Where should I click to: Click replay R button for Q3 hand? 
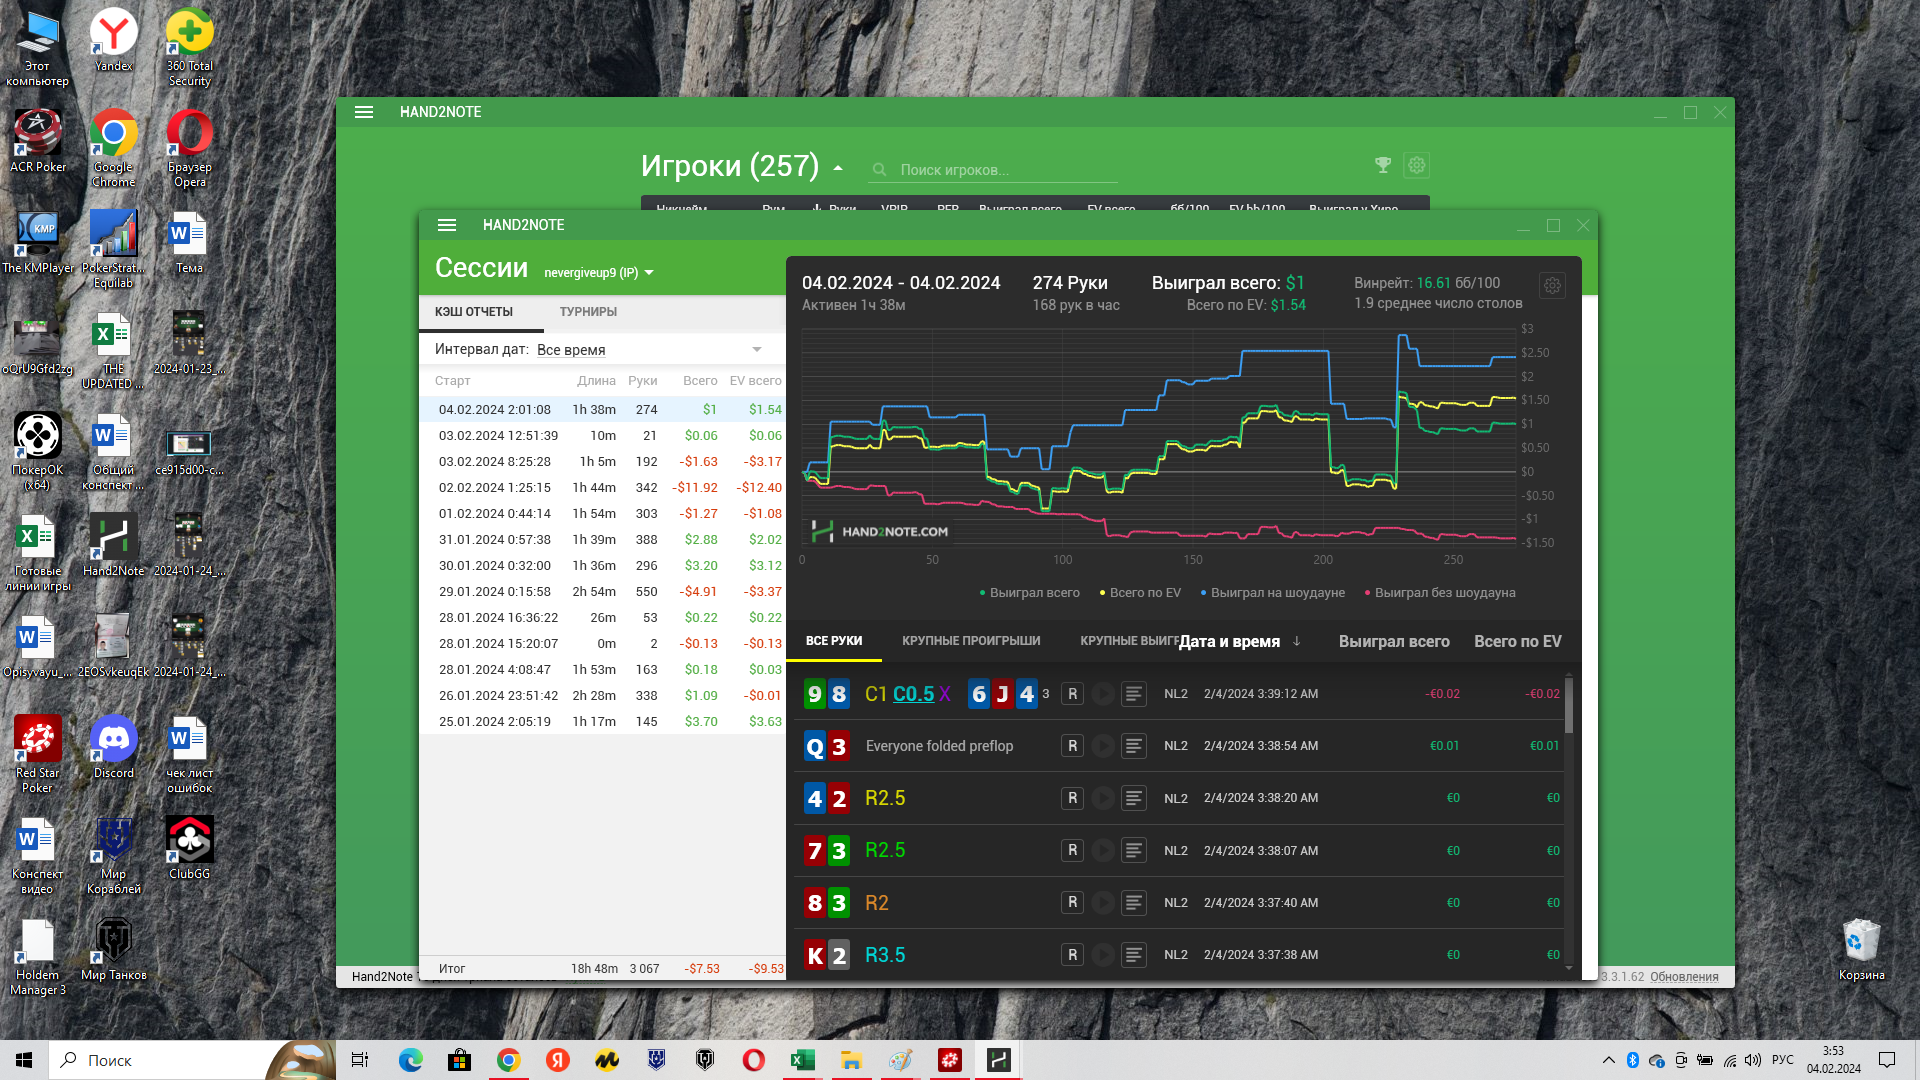[x=1072, y=746]
